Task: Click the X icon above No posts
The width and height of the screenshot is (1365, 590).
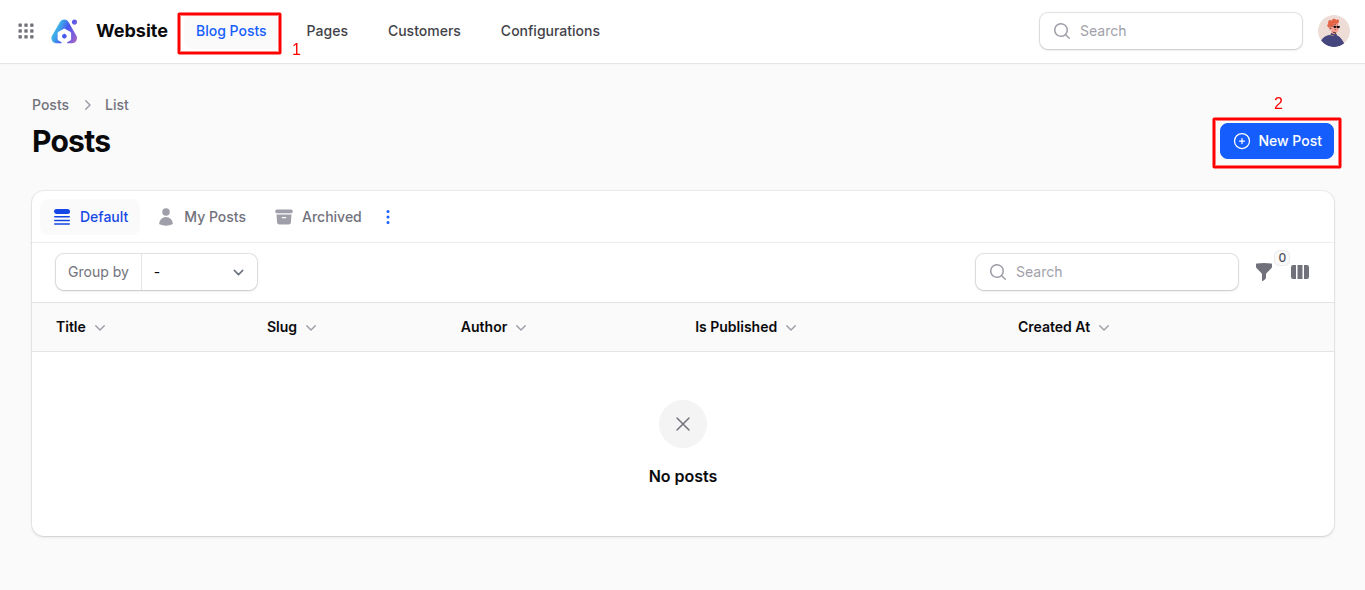Action: point(683,424)
